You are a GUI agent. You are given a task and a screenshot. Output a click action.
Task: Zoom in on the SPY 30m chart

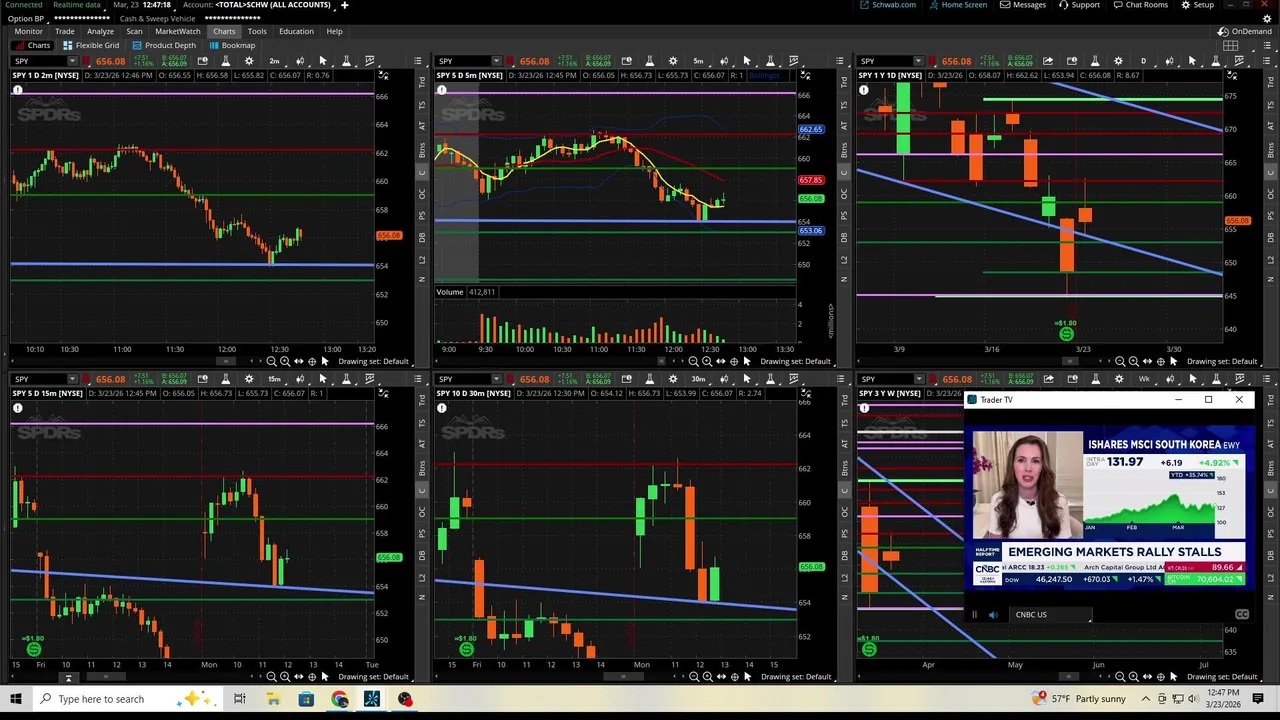coord(707,677)
